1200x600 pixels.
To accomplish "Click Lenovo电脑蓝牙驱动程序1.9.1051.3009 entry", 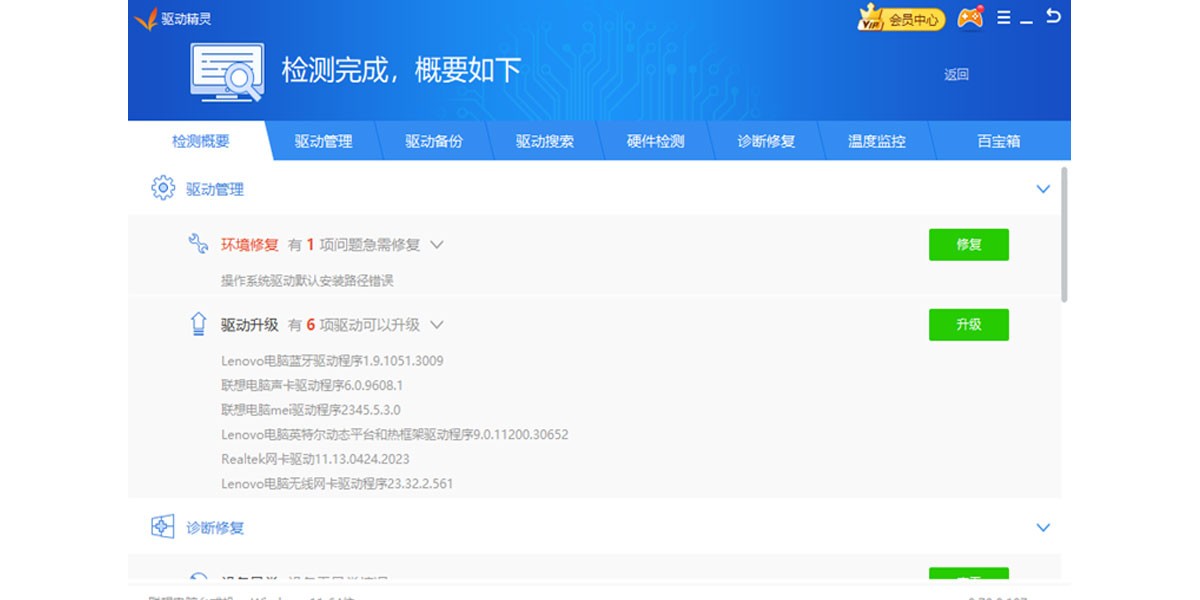I will click(332, 360).
